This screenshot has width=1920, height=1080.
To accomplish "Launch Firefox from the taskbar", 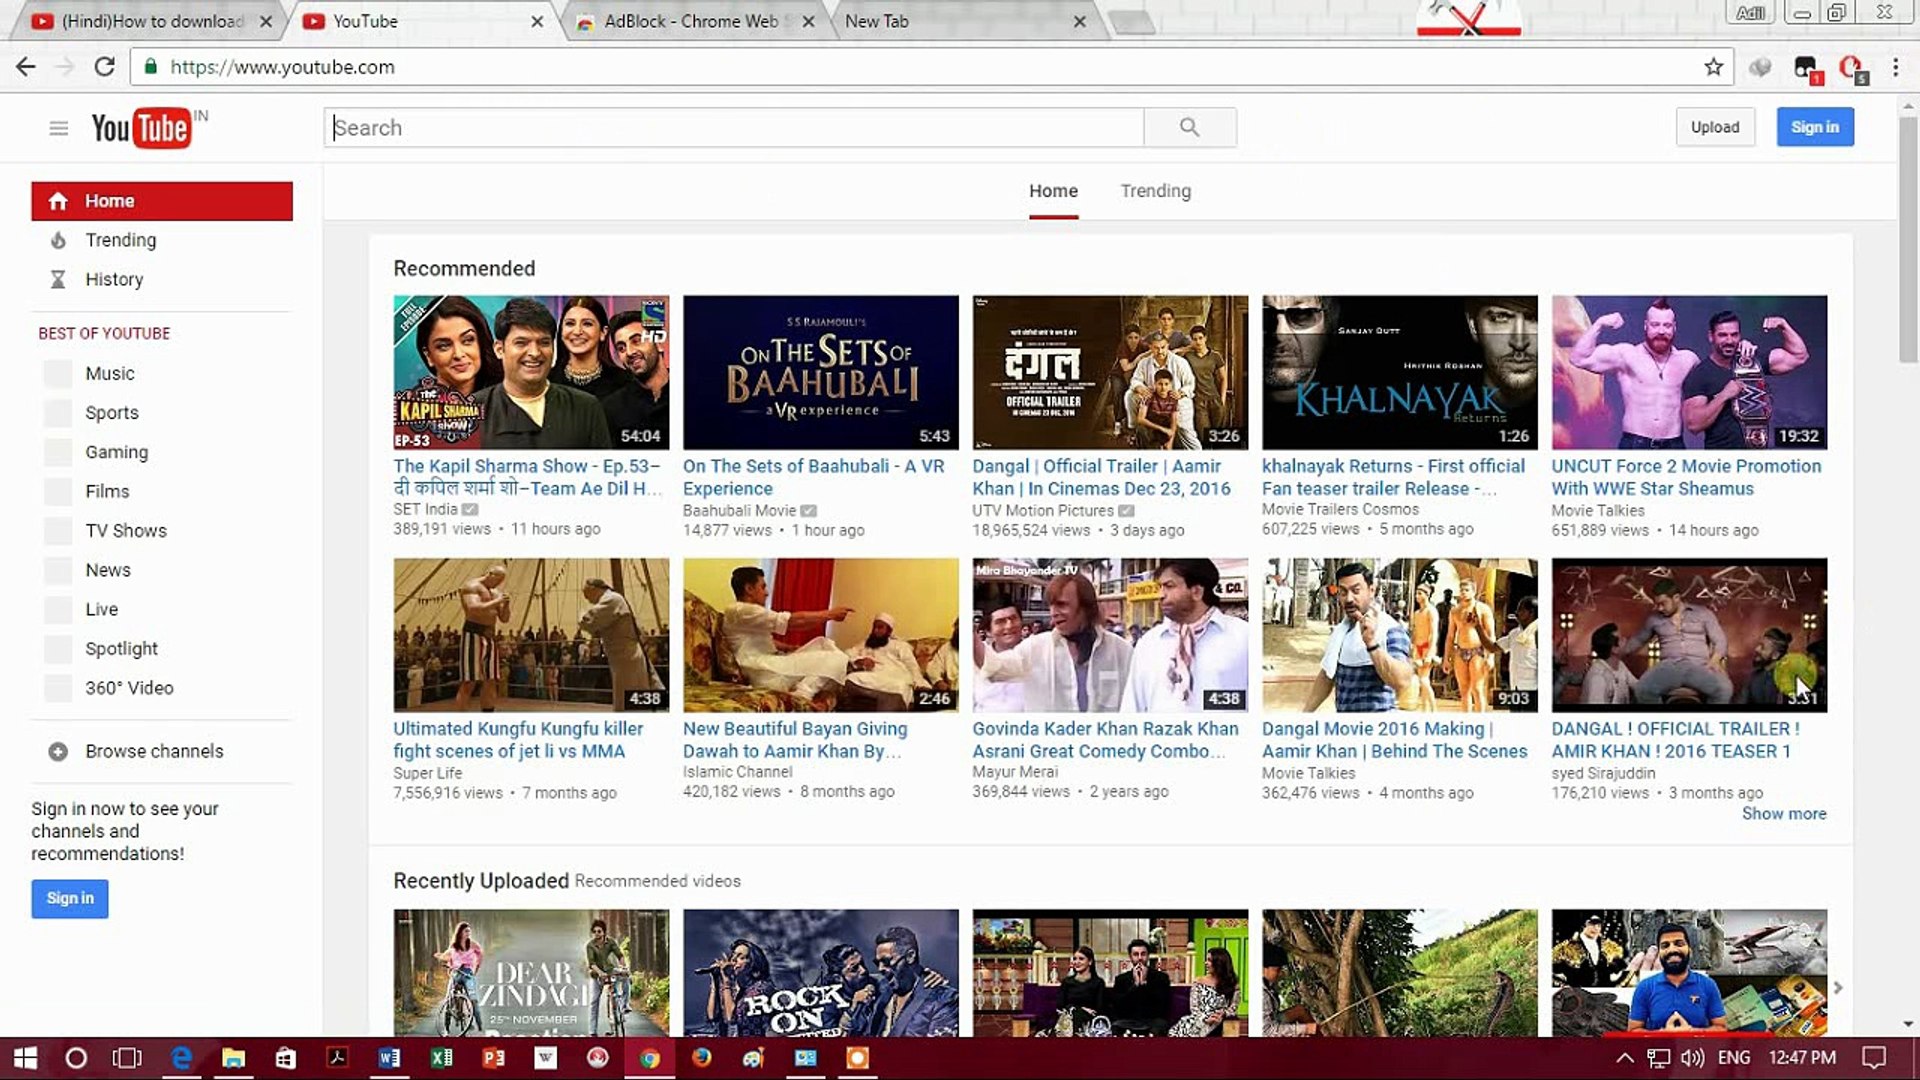I will click(x=701, y=1058).
